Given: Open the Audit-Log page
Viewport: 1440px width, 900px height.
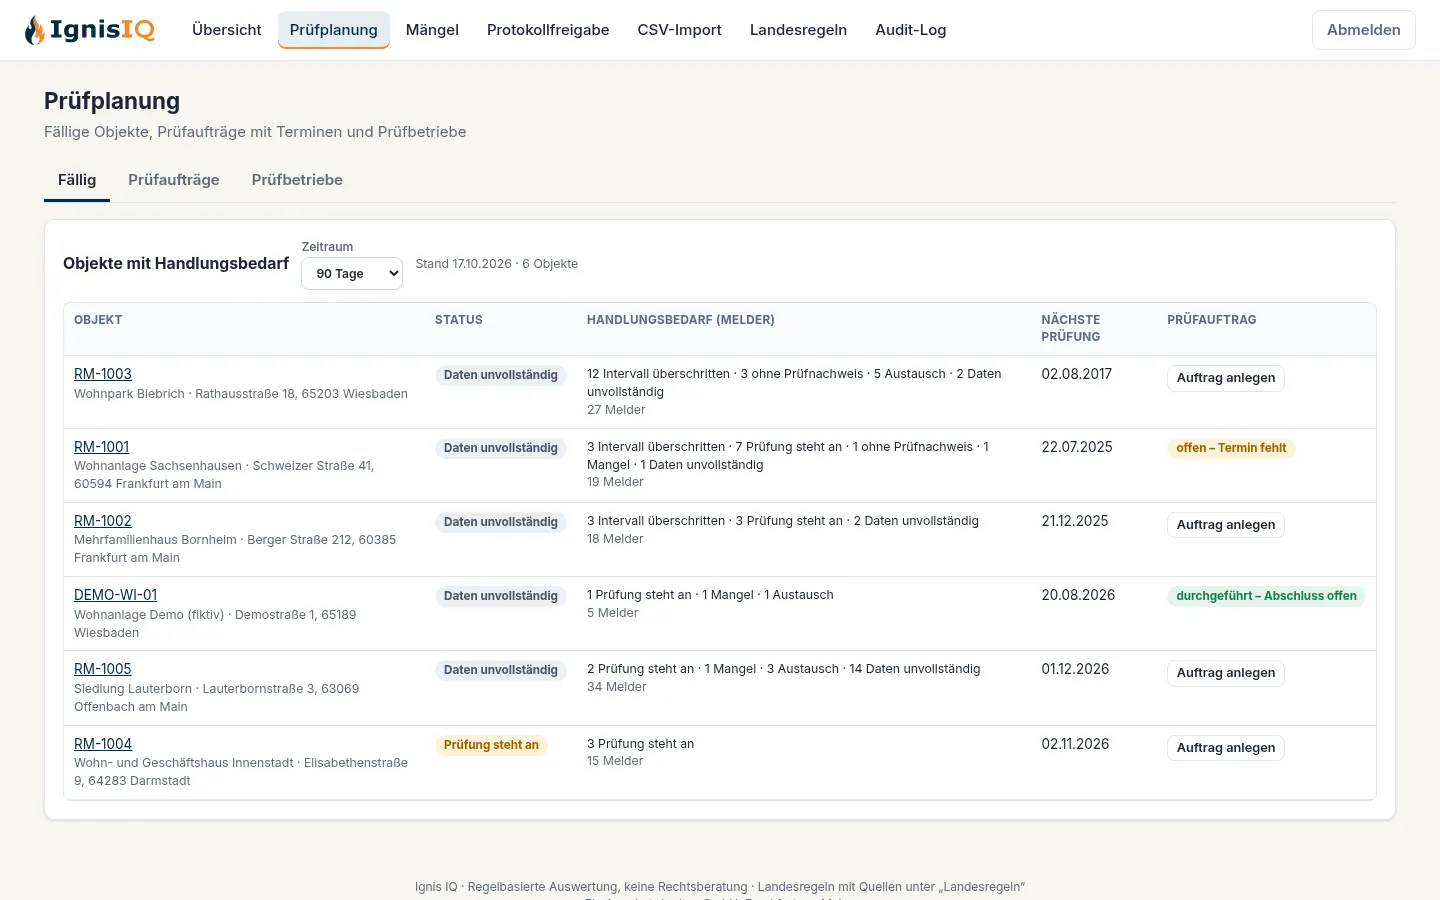Looking at the screenshot, I should [911, 30].
